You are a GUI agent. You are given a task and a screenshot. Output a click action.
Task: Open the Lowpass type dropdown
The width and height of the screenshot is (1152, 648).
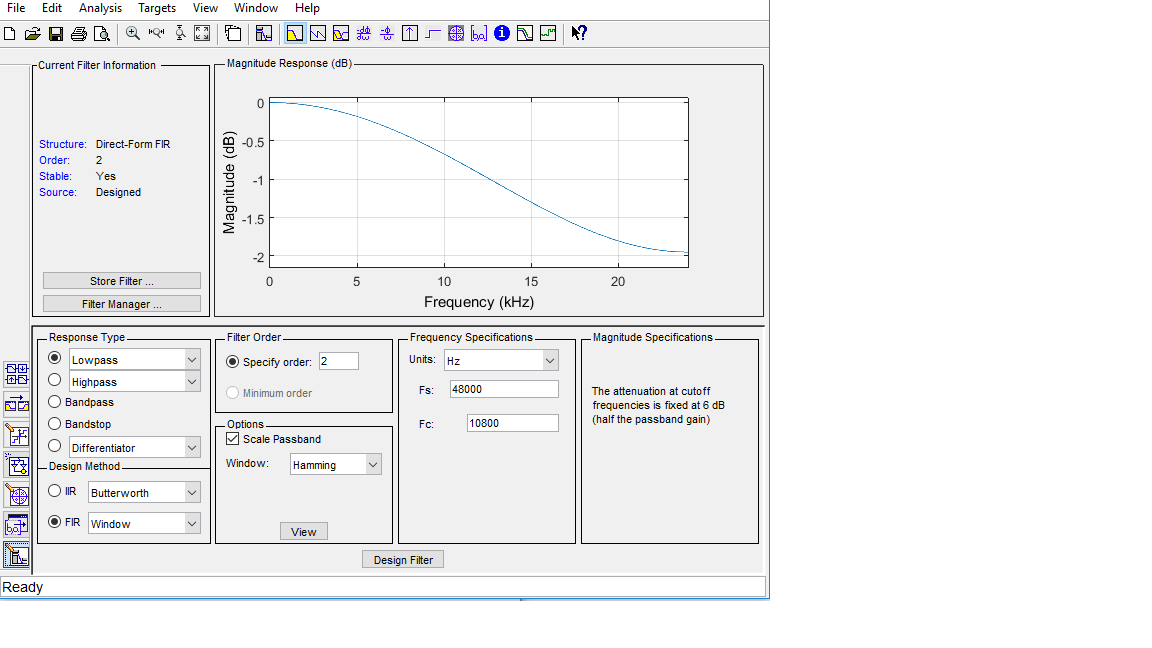(x=134, y=359)
